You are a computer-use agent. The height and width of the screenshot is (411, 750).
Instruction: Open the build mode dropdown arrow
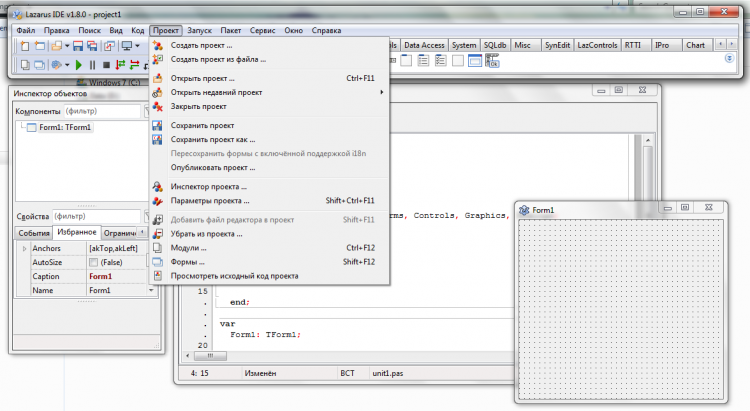point(67,65)
